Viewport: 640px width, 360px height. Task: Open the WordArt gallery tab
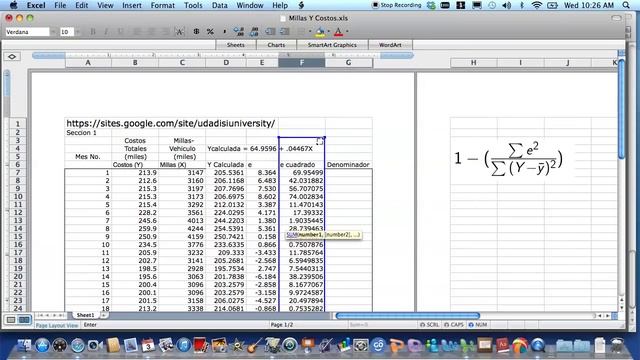390,45
